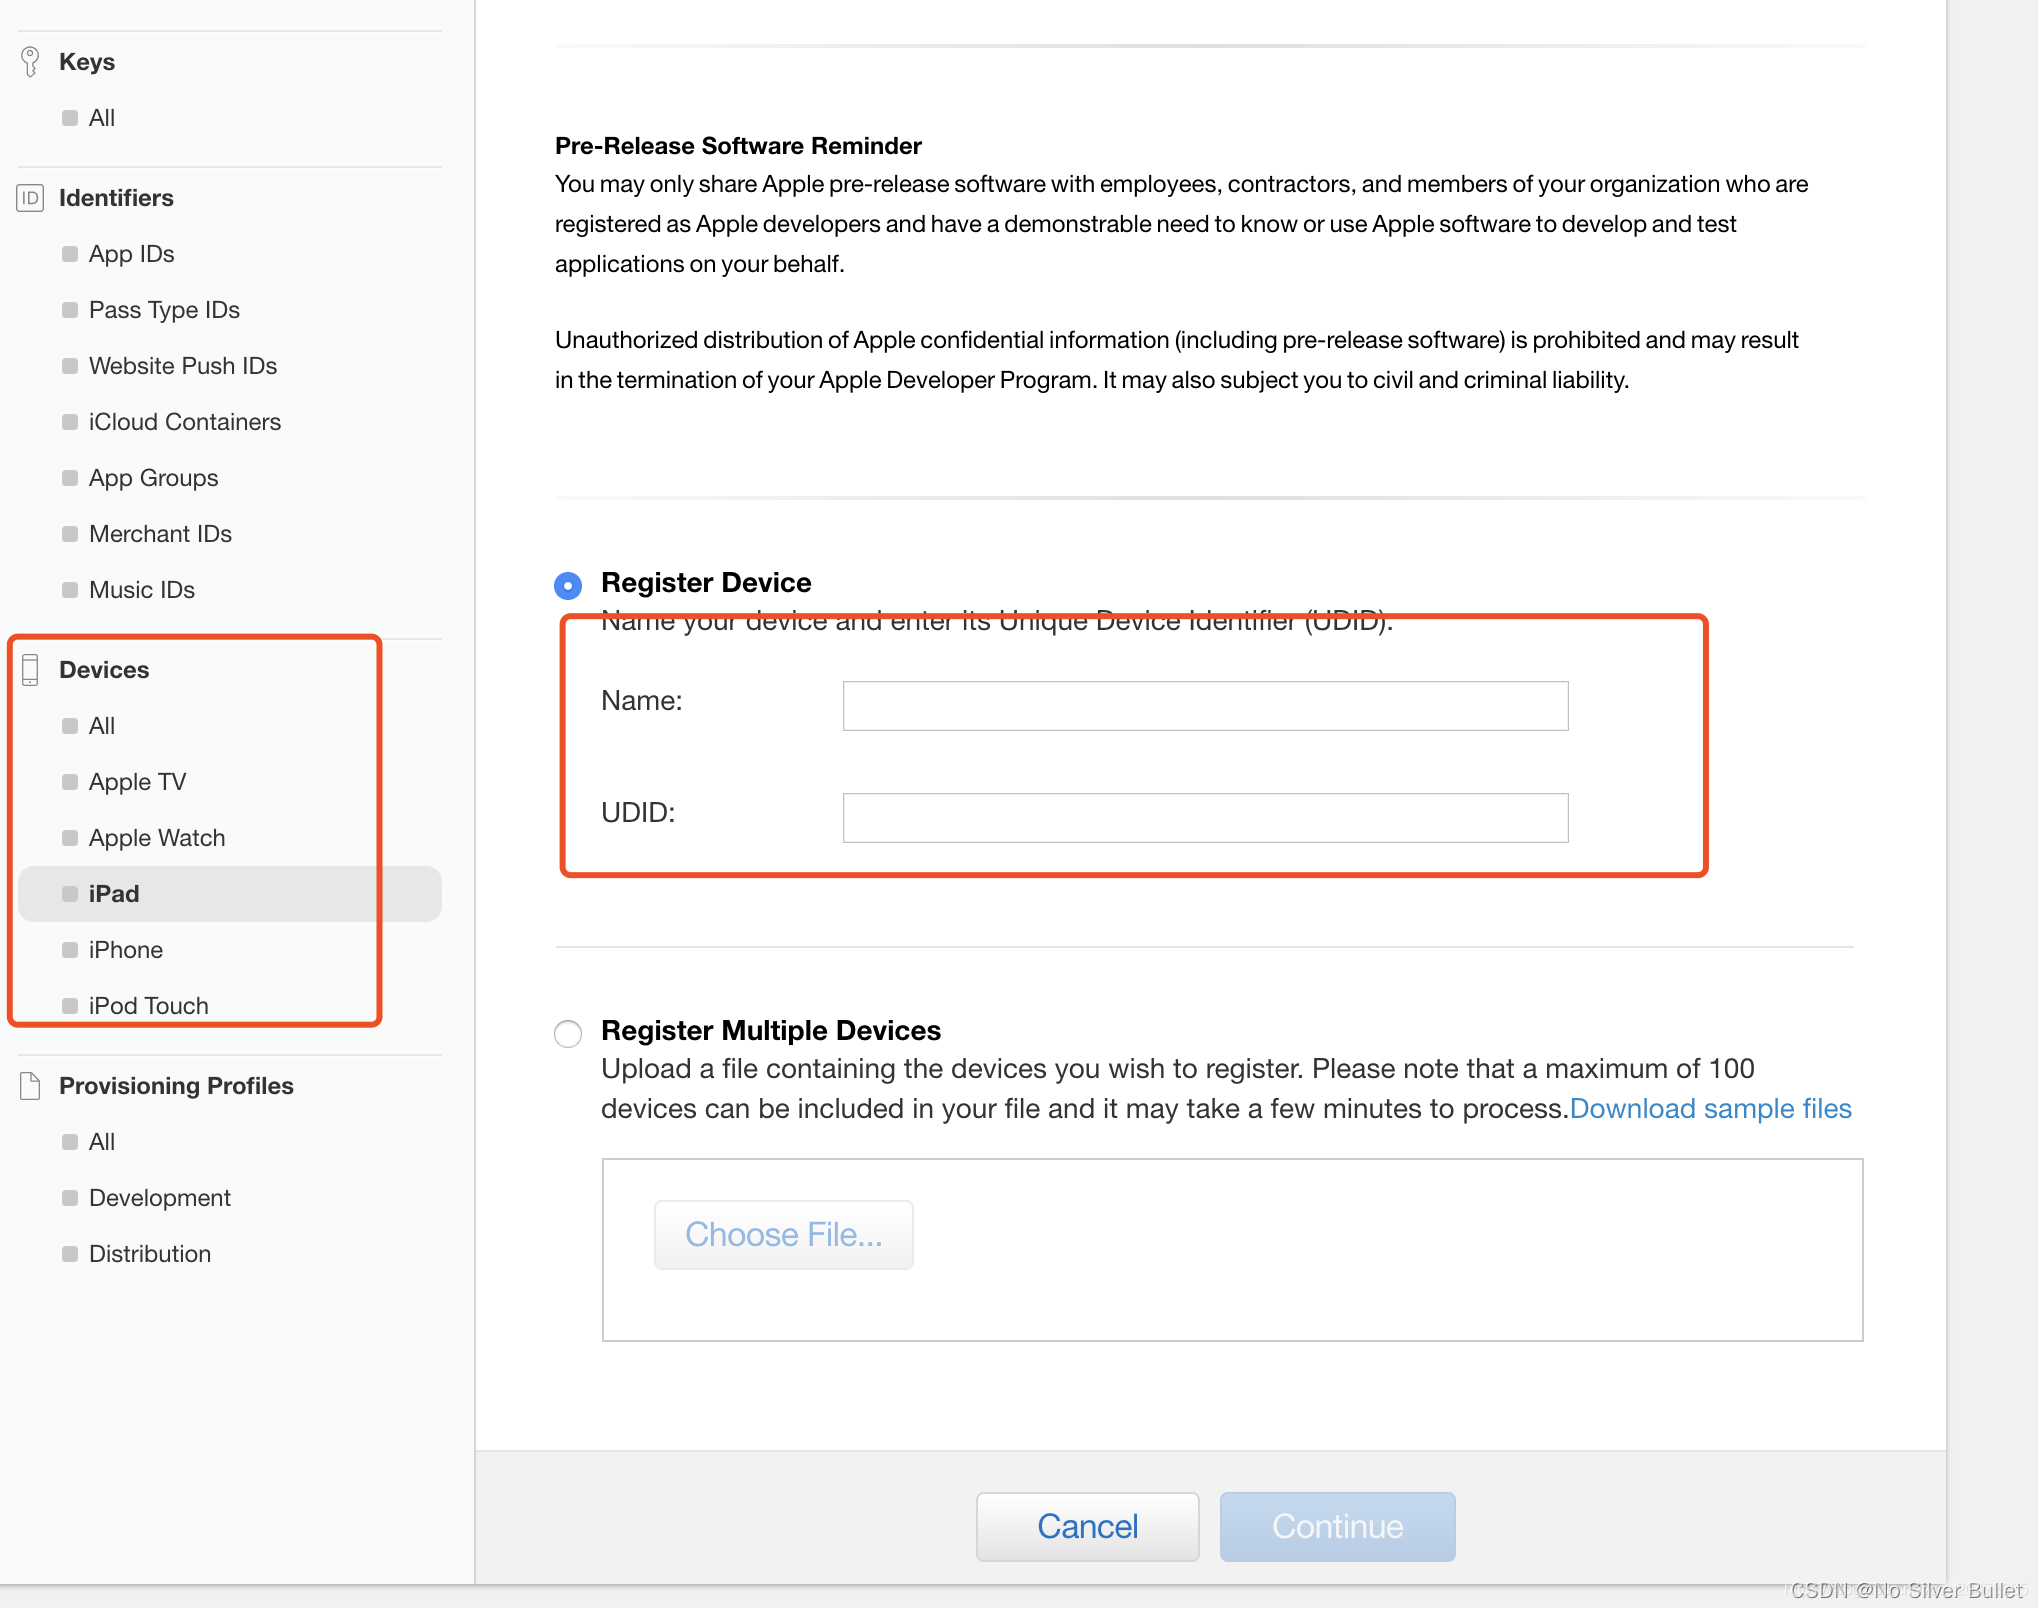Open the Development provisioning profiles
The image size is (2038, 1608).
pos(159,1197)
